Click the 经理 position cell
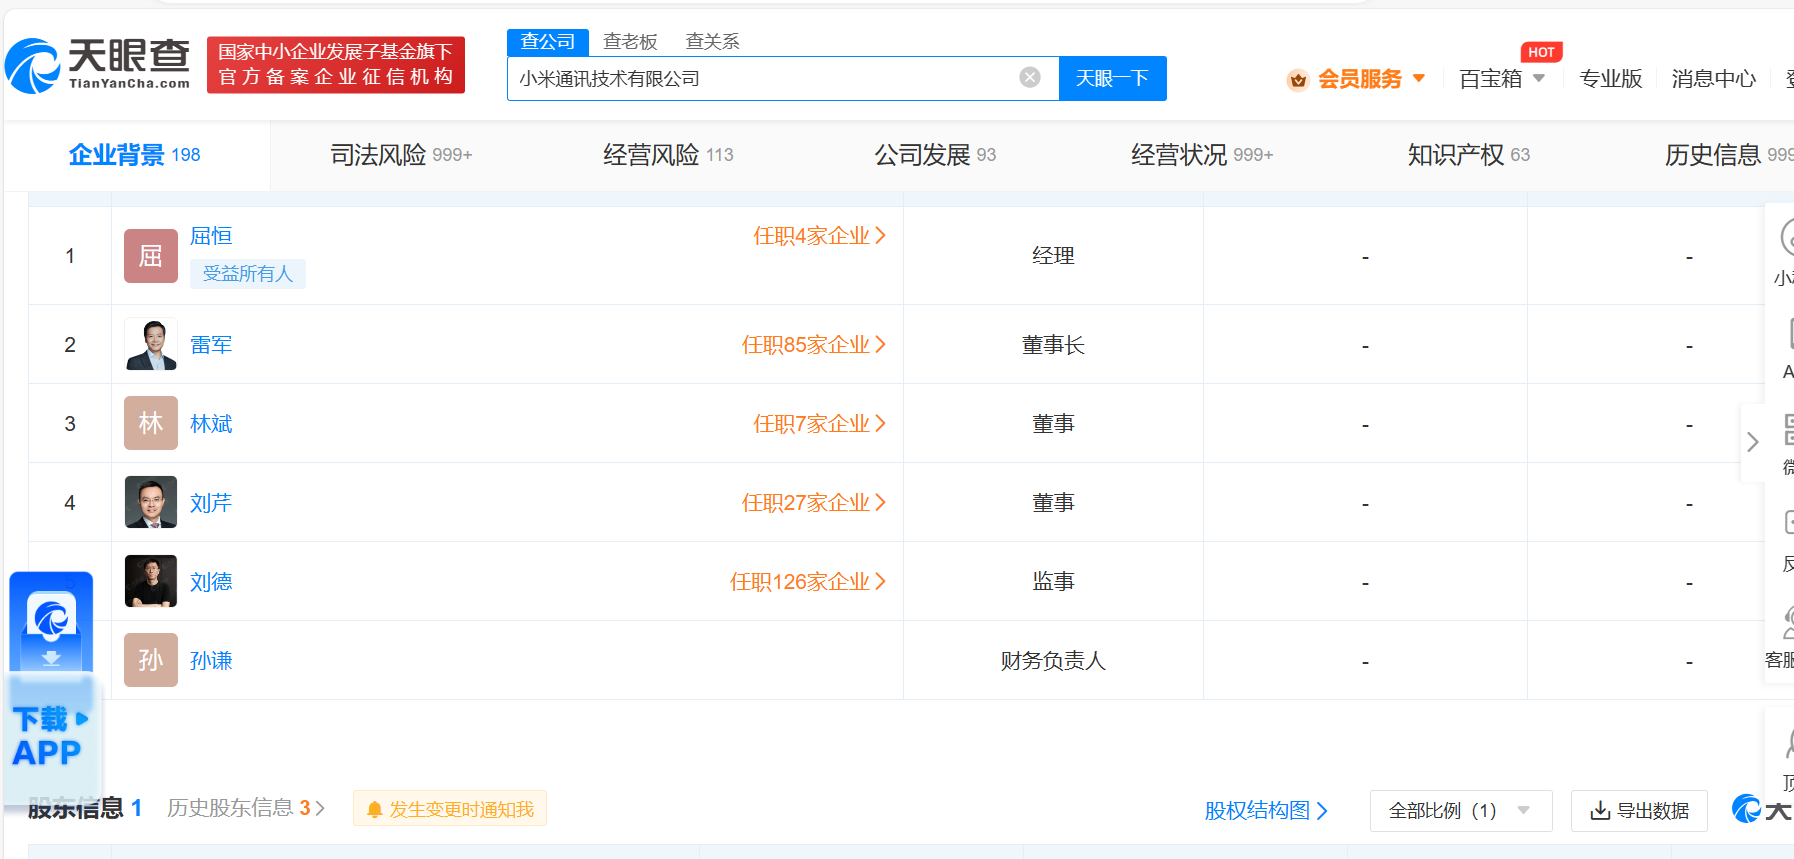 tap(1053, 256)
